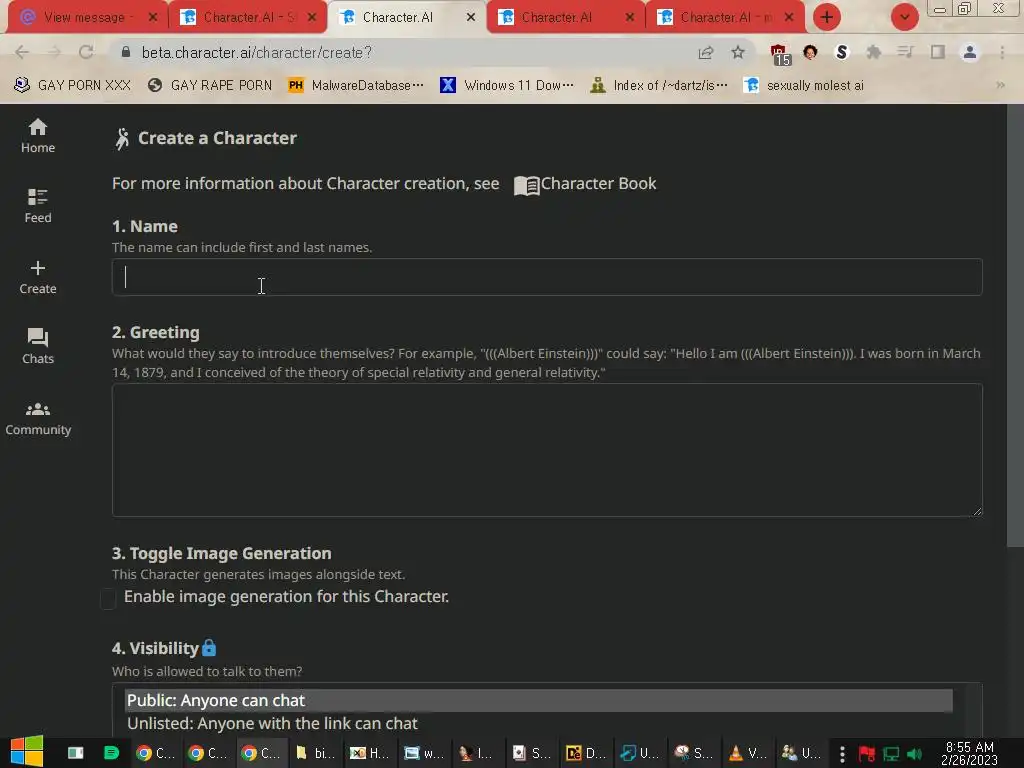Click the blue lock icon beside Visibility
The width and height of the screenshot is (1024, 768).
pos(209,647)
